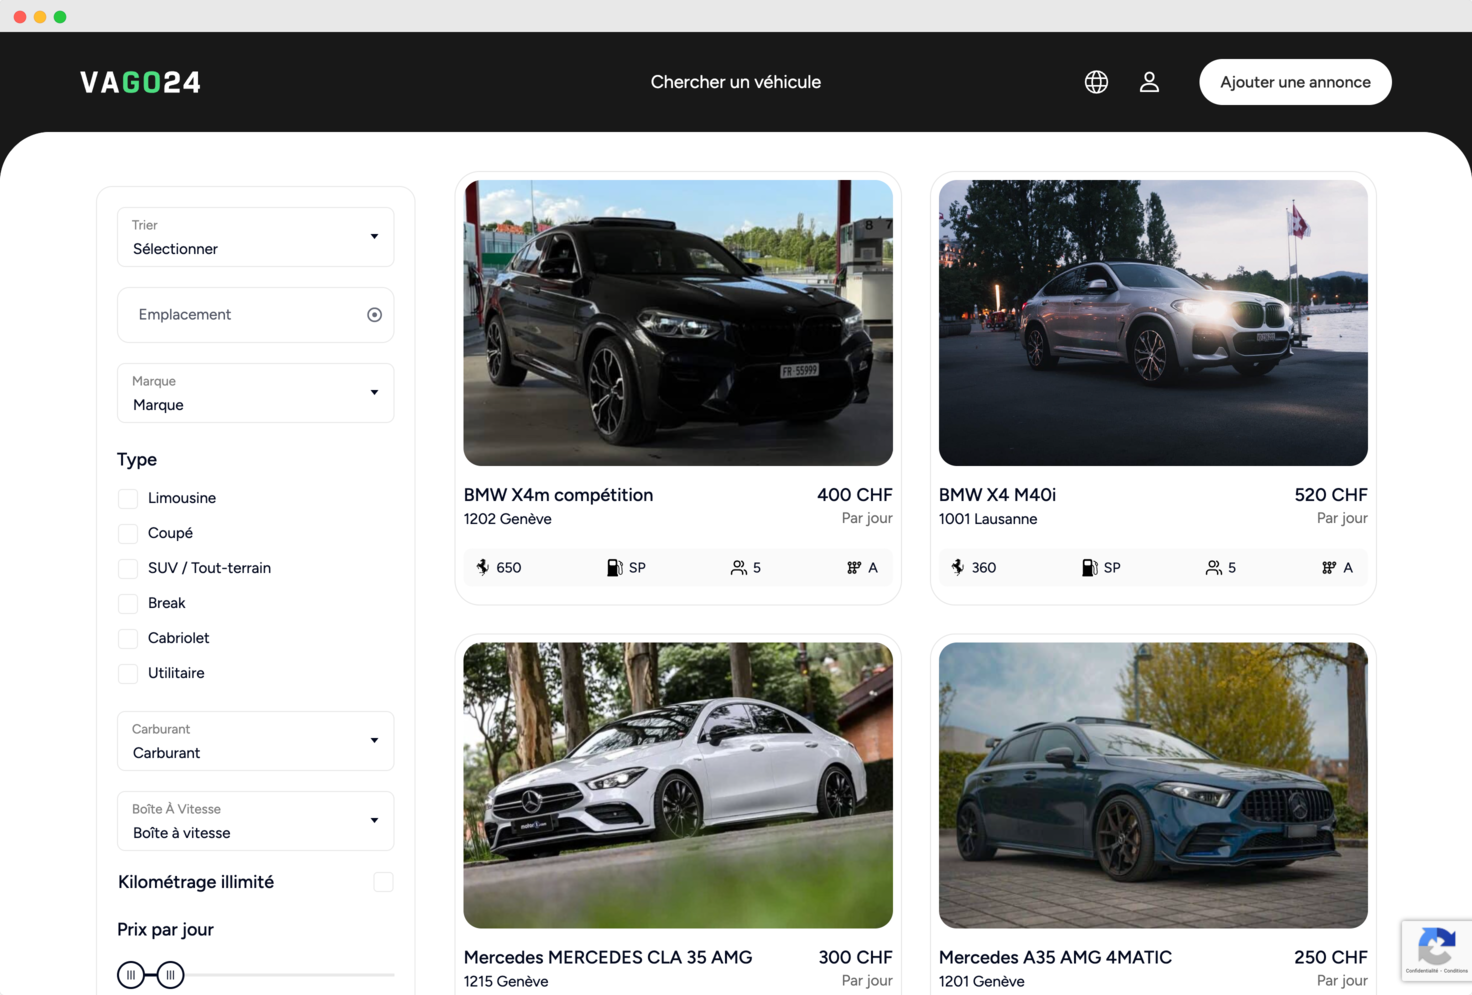Click fuel pump icon on BMW X4 M40i card
The width and height of the screenshot is (1472, 995).
pyautogui.click(x=1089, y=567)
